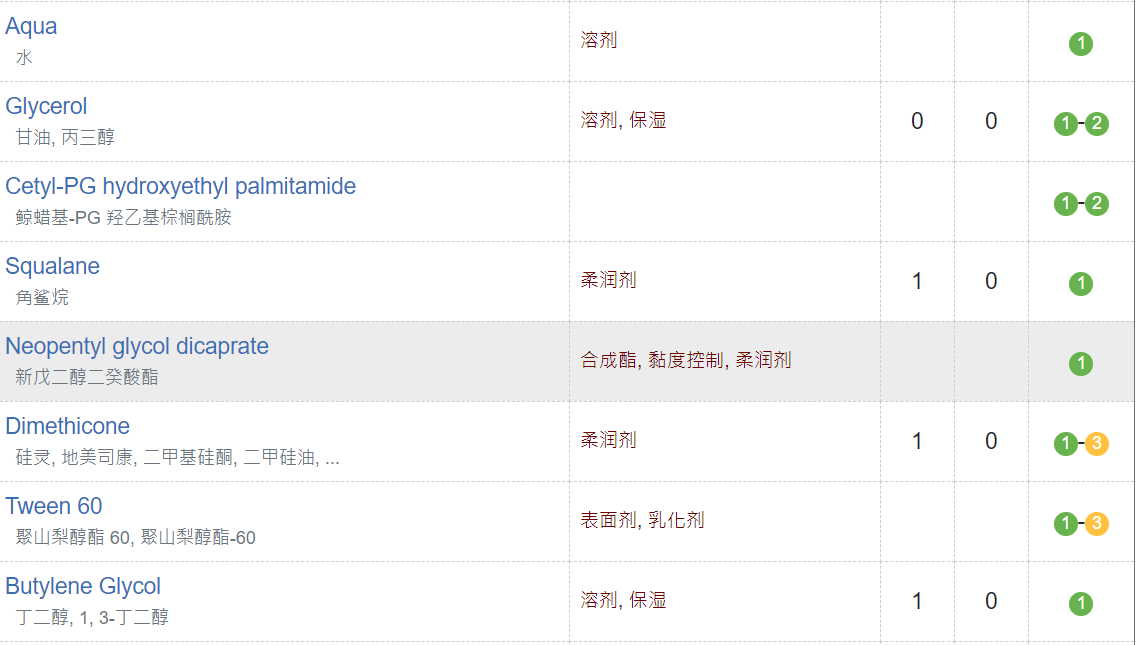
Task: Open Cetyl-PG hydroxyethyl palmitamide link
Action: pos(180,187)
